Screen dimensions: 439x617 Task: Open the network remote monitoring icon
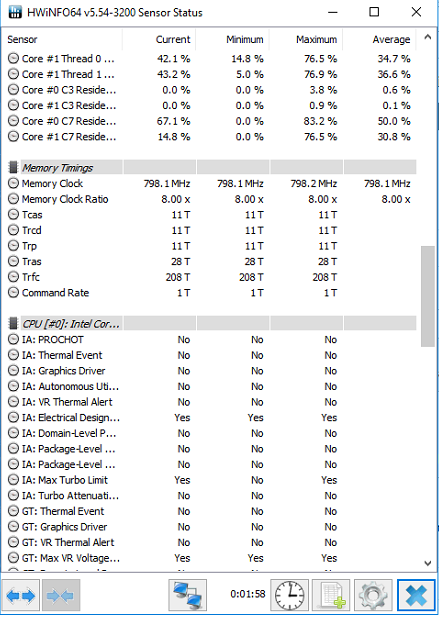click(x=188, y=595)
